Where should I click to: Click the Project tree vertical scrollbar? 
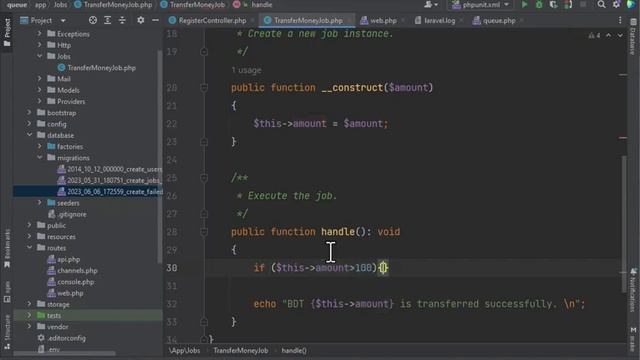tap(159, 156)
